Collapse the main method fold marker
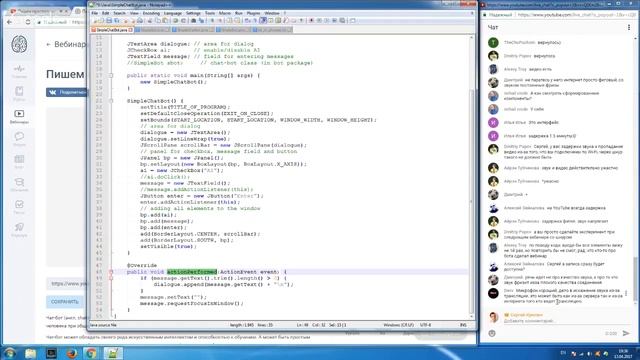640x360 pixels. (111, 76)
